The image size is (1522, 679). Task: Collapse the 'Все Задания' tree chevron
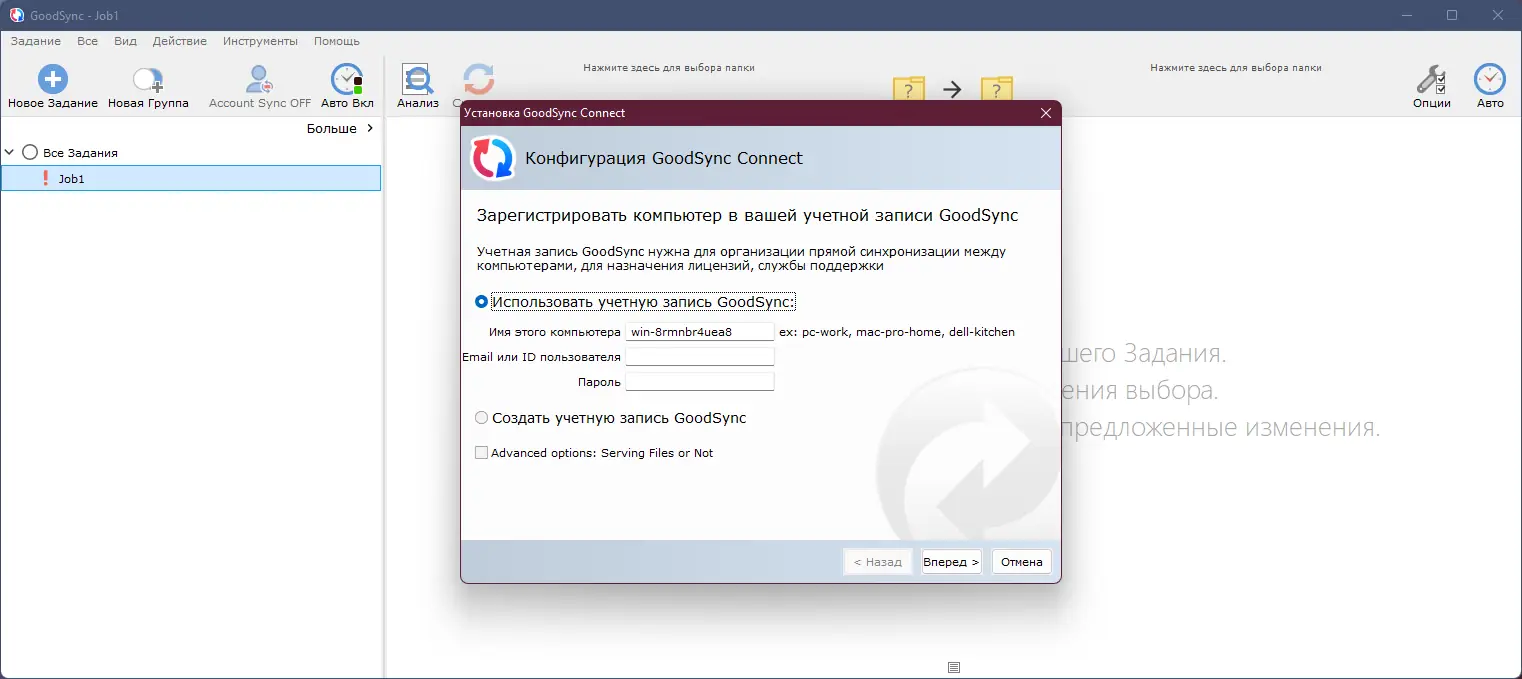pos(10,152)
